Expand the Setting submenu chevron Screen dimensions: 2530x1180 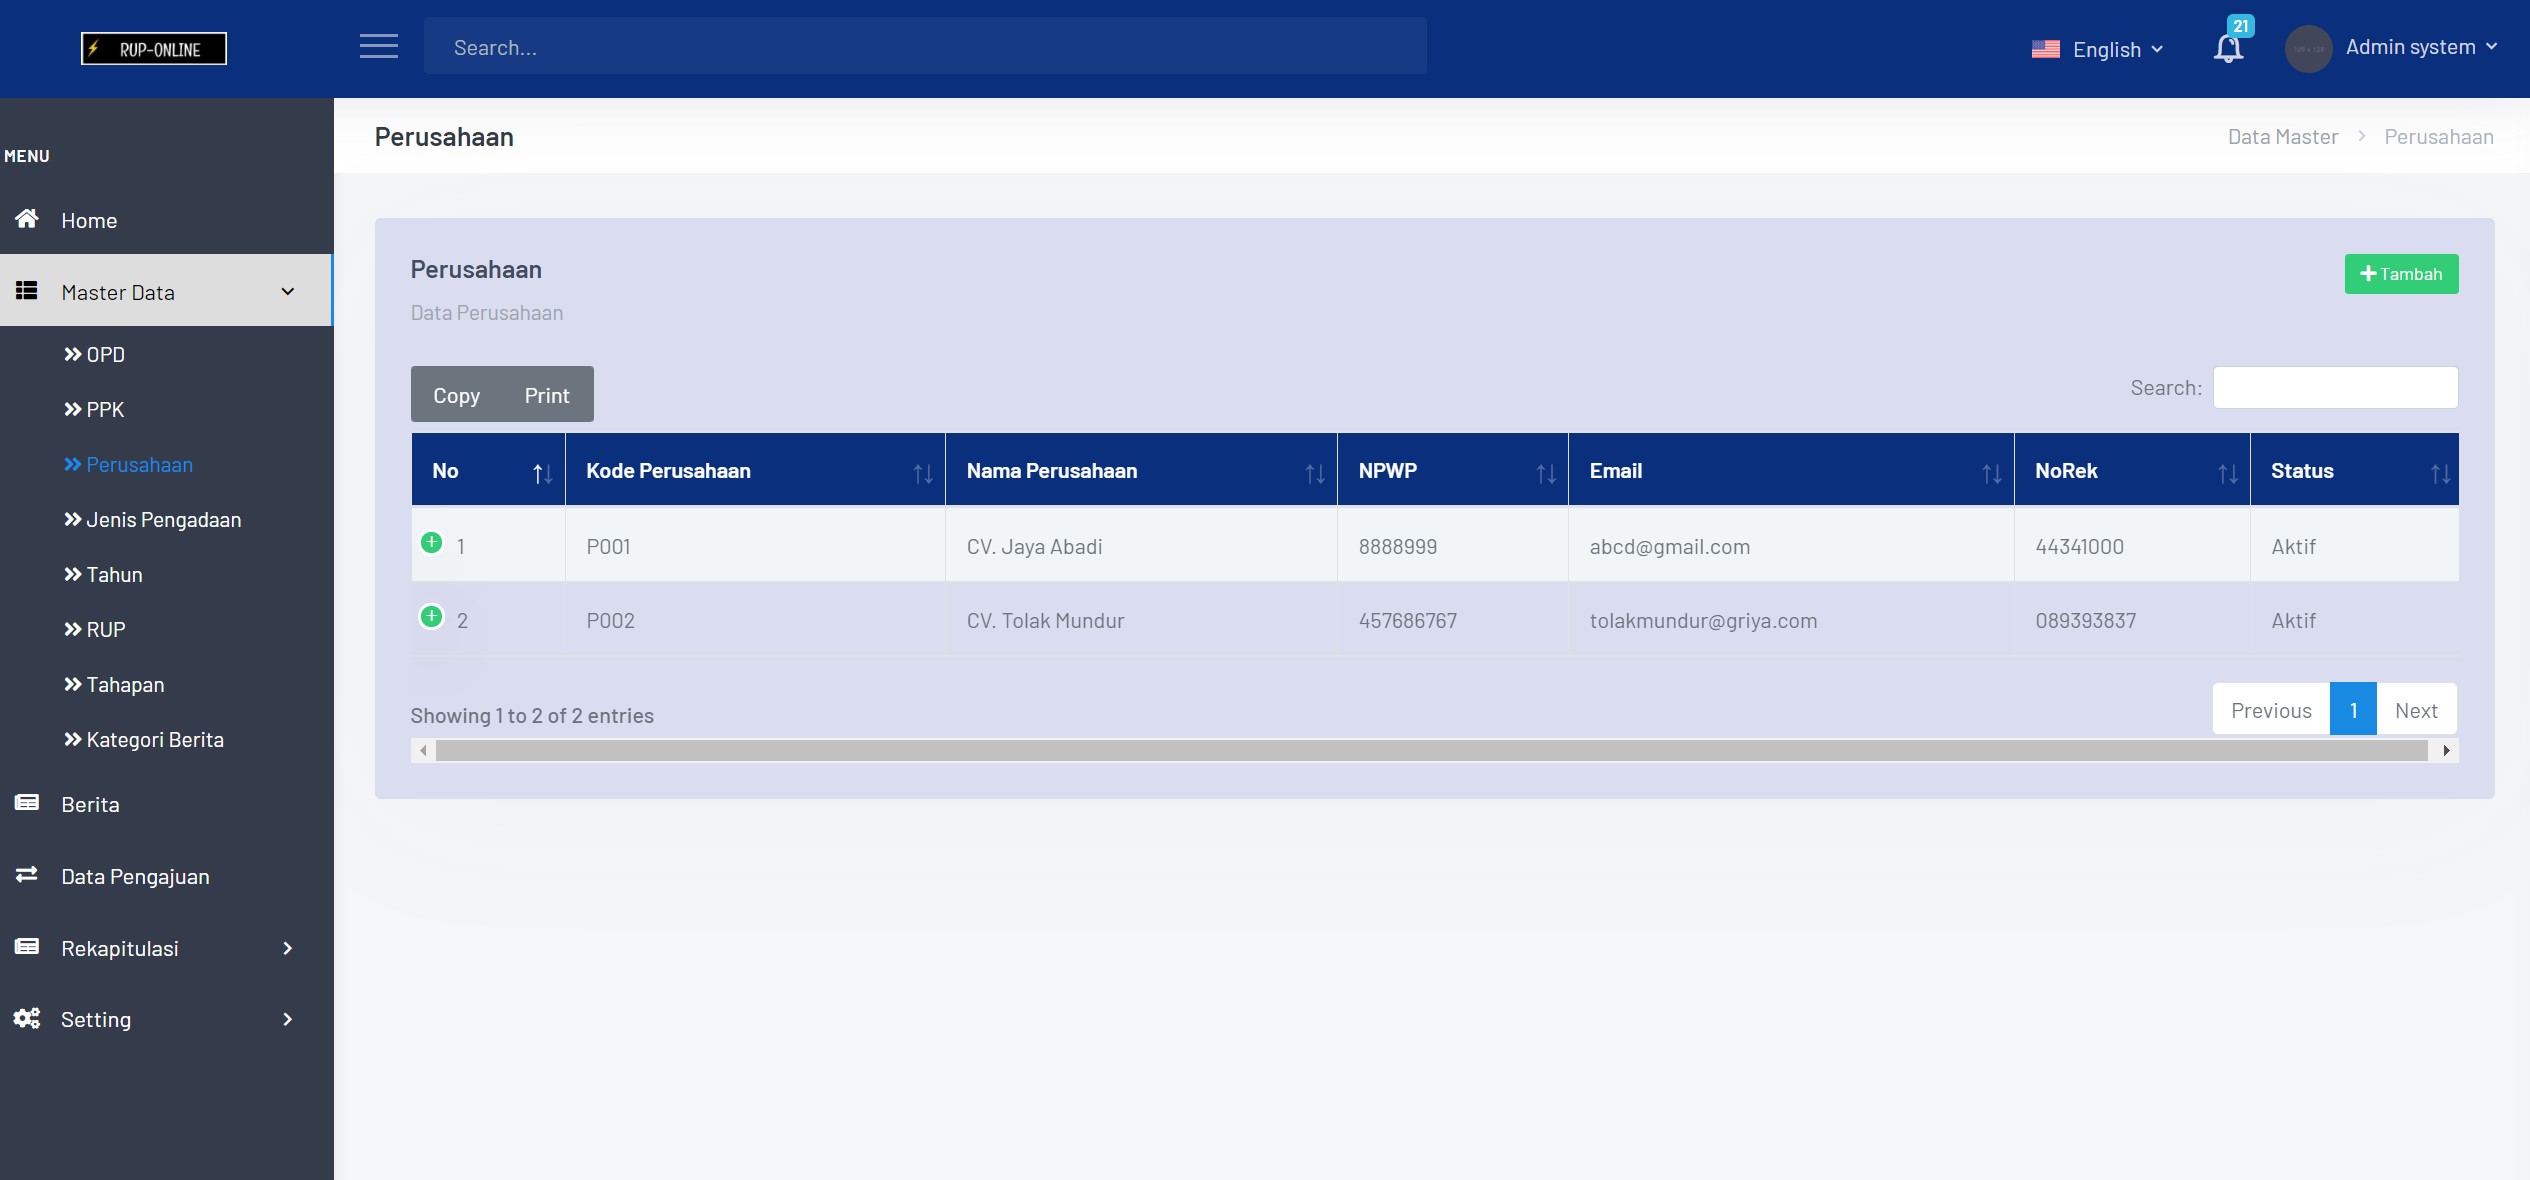coord(288,1019)
